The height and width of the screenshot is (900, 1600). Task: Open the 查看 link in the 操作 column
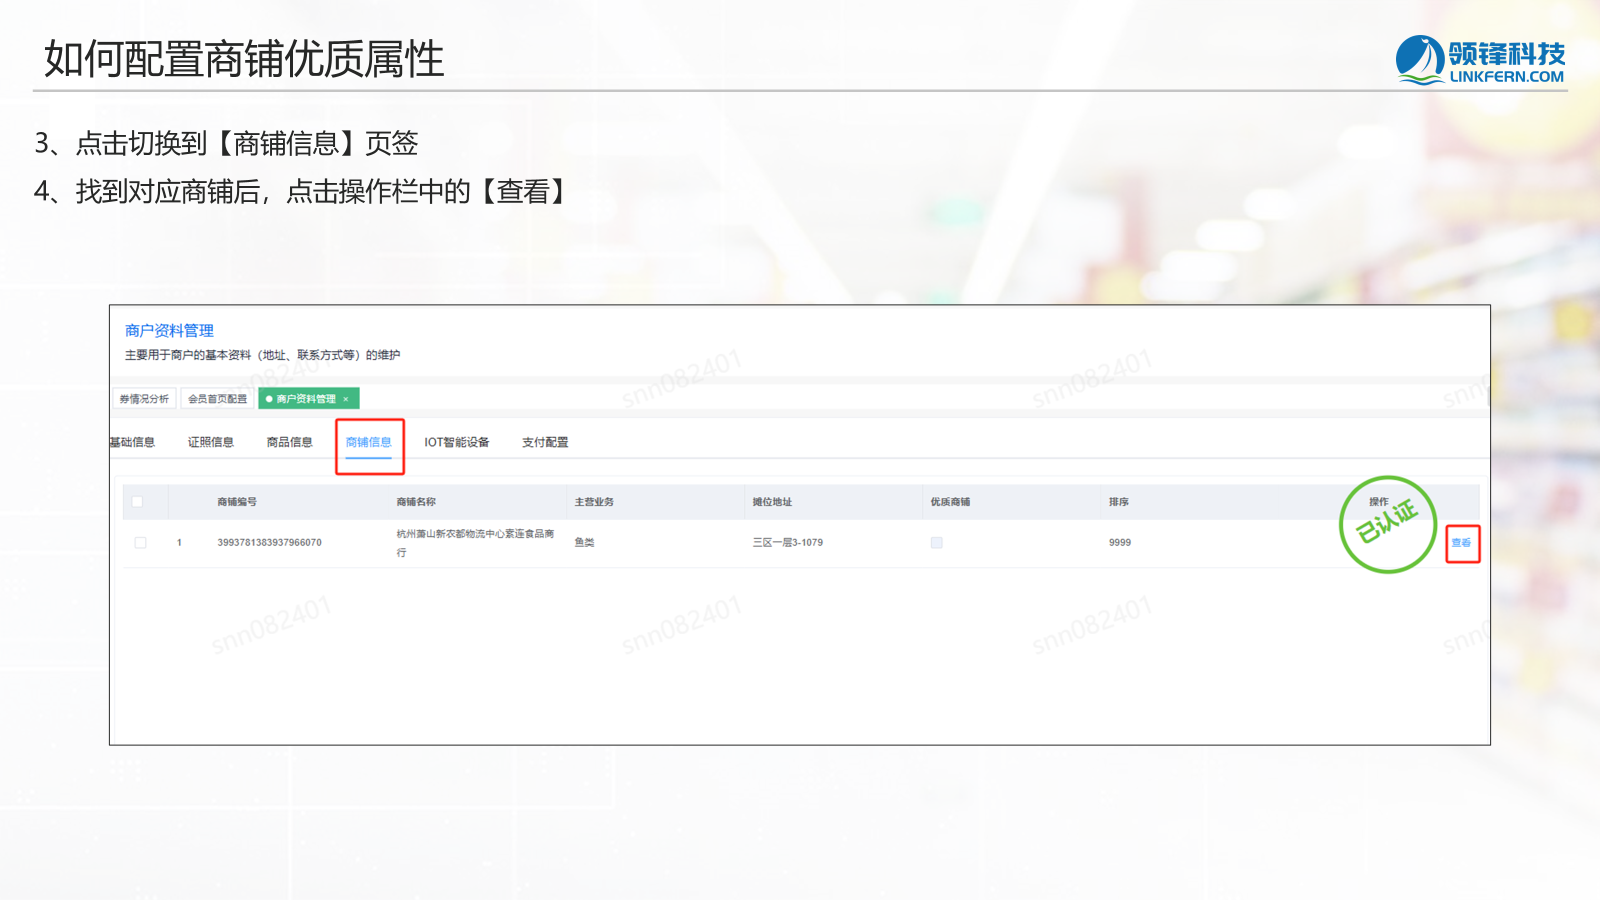(x=1461, y=543)
